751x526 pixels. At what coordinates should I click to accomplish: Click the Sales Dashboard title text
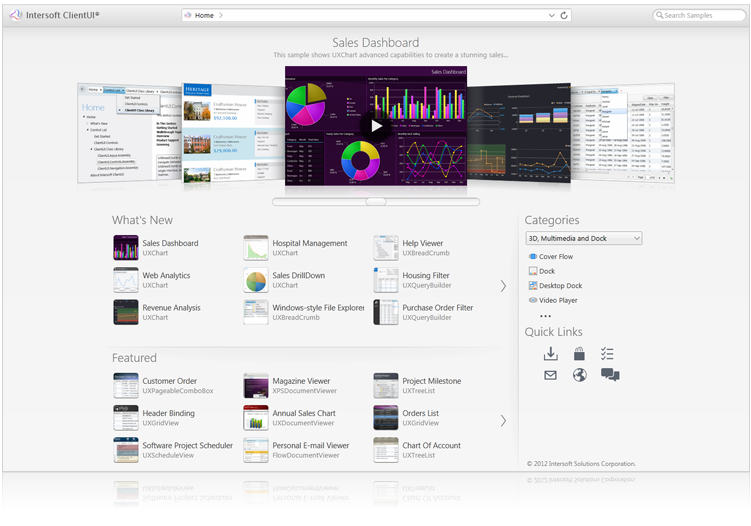(376, 43)
